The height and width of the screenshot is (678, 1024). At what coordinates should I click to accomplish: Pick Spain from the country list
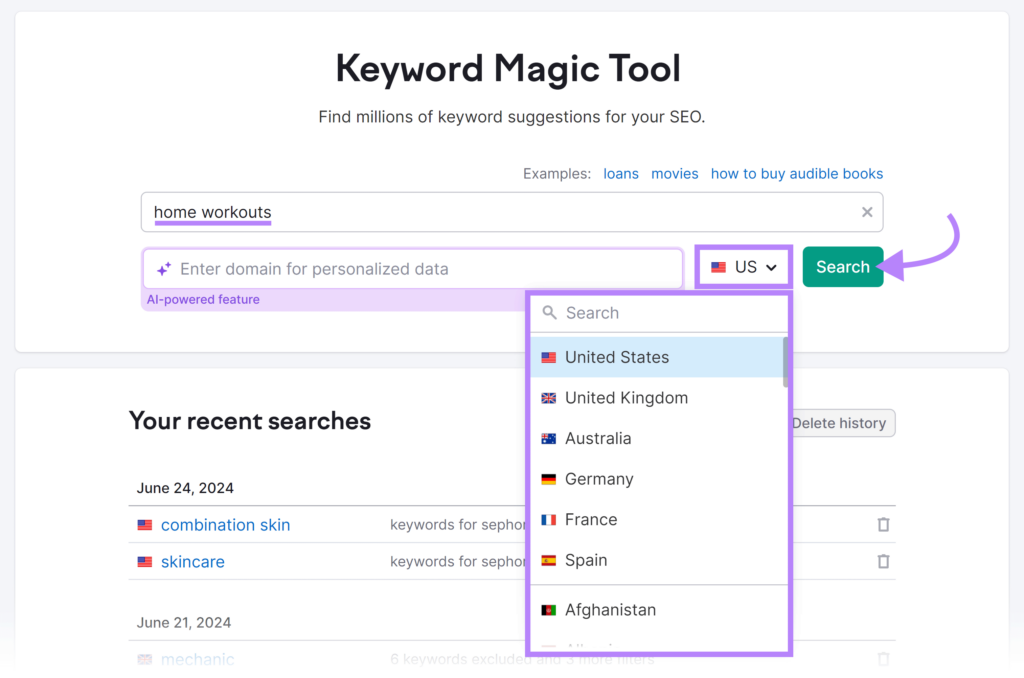pos(656,560)
